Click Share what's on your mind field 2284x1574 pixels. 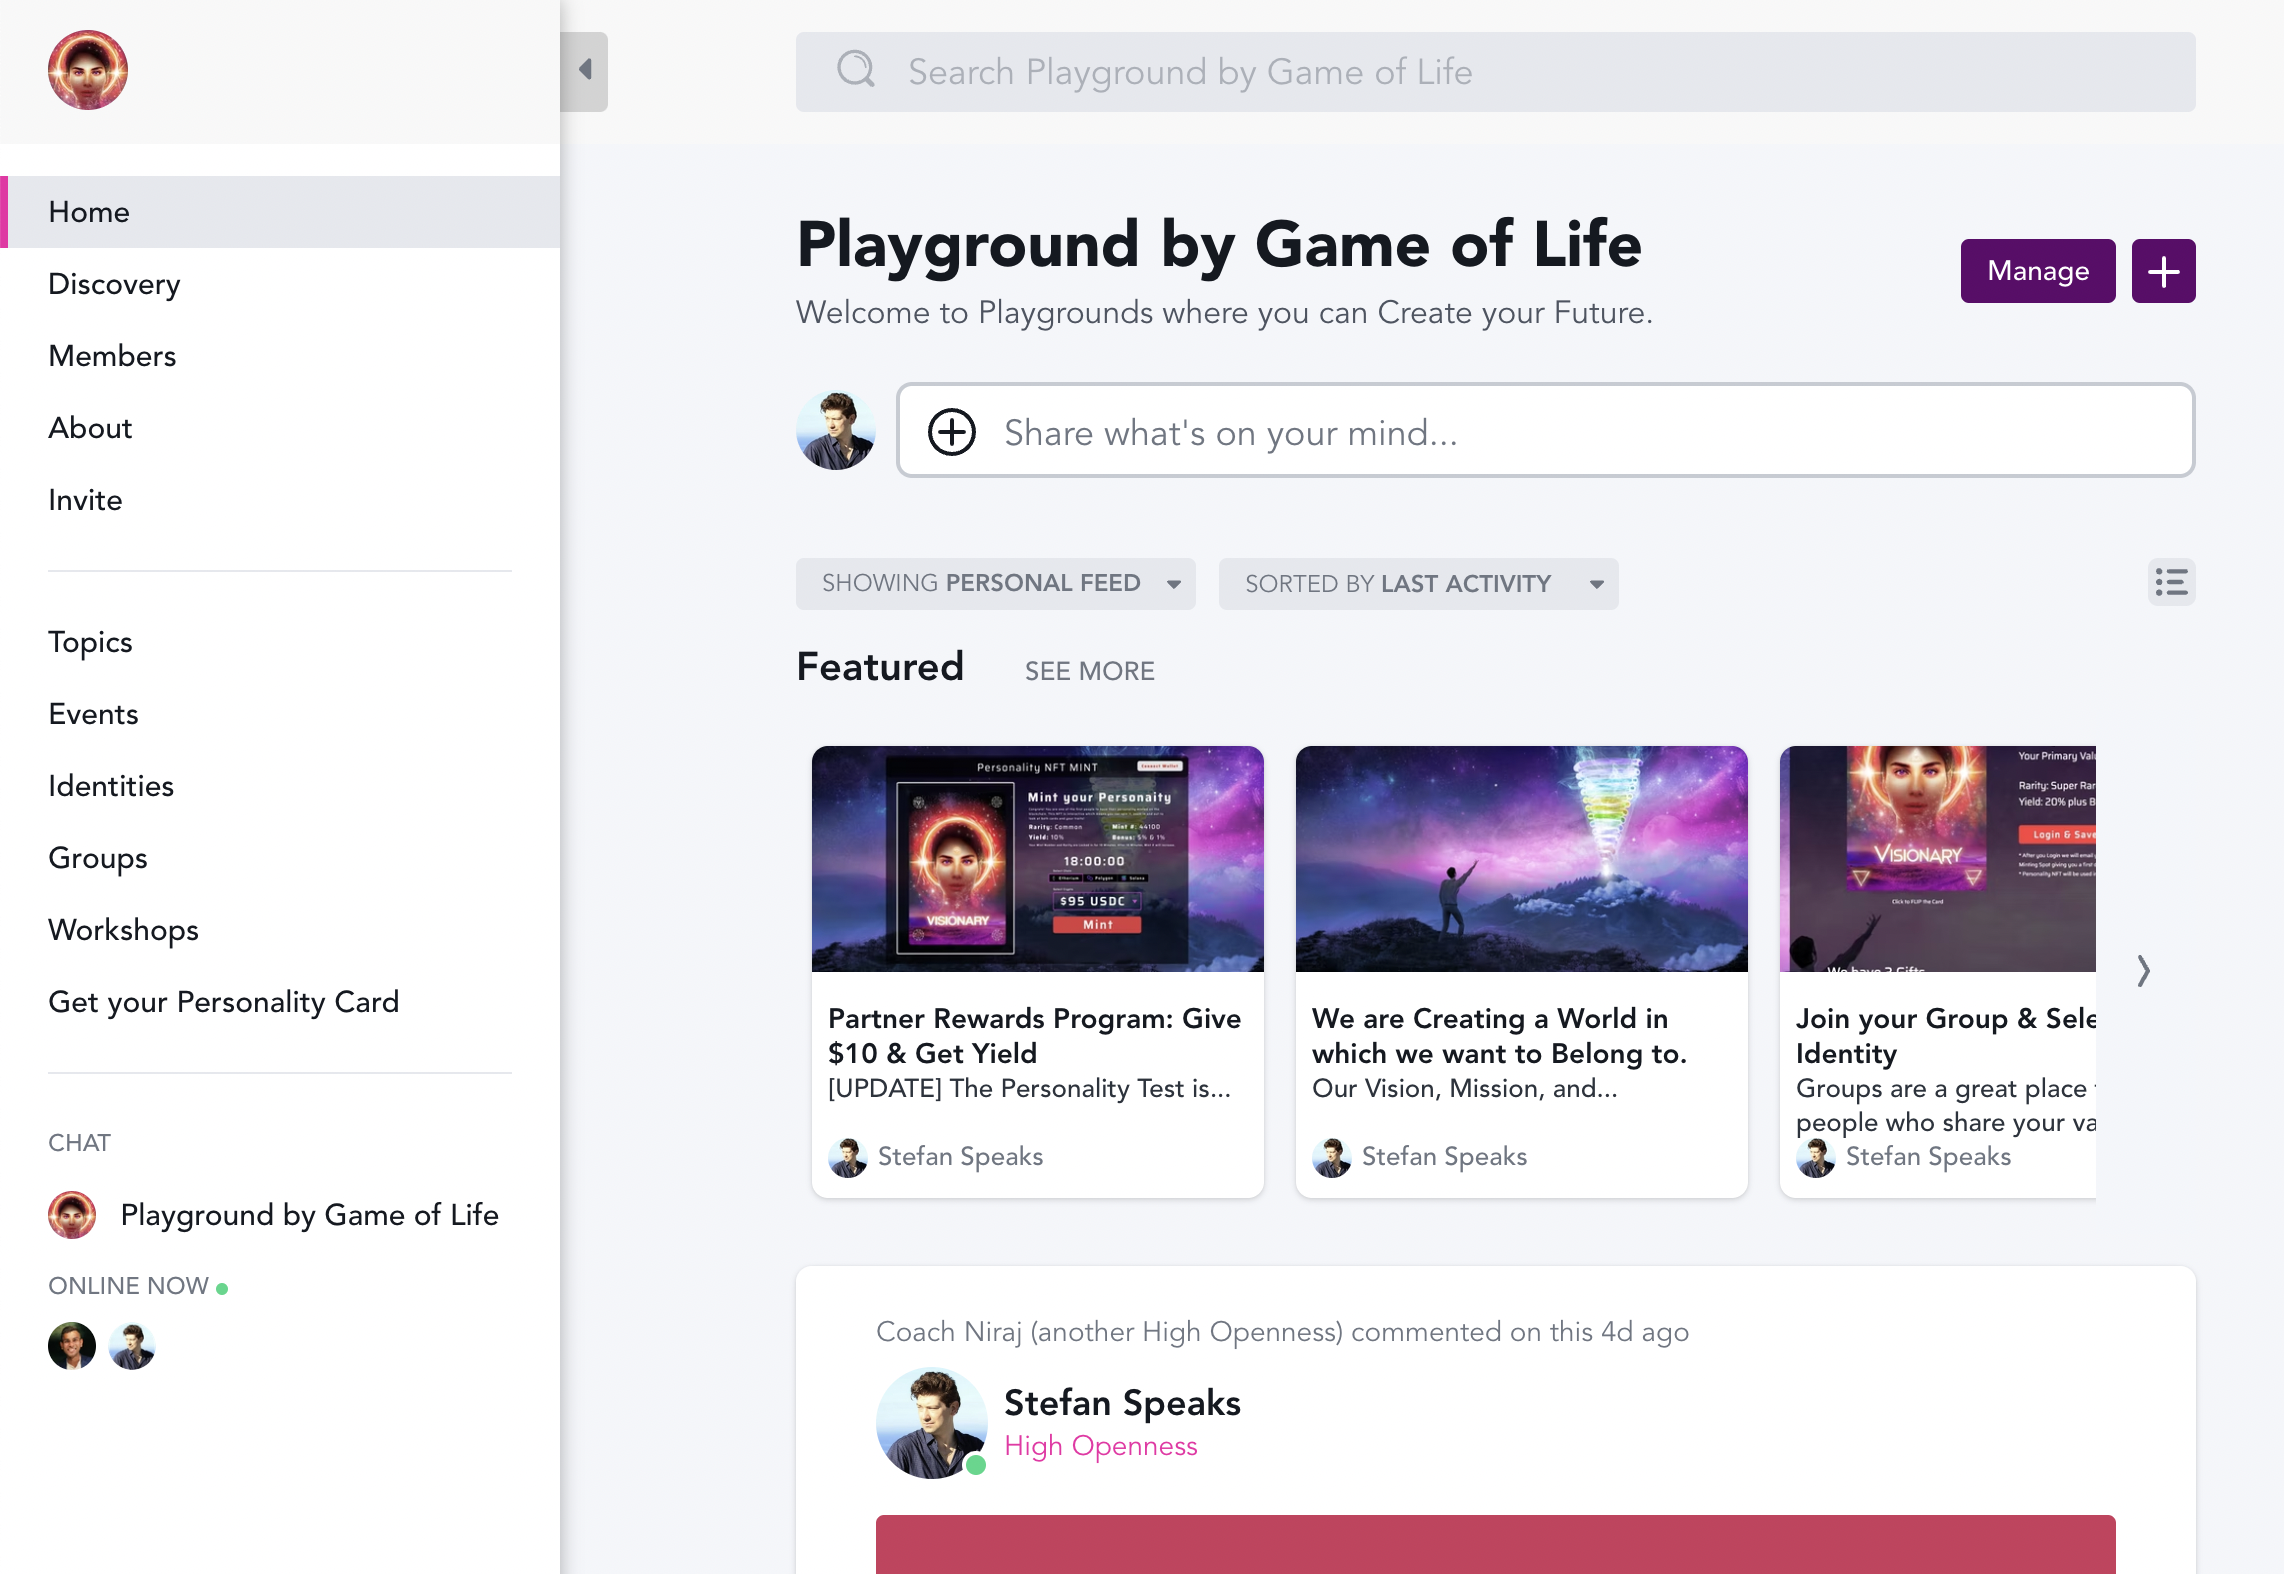pos(1545,431)
